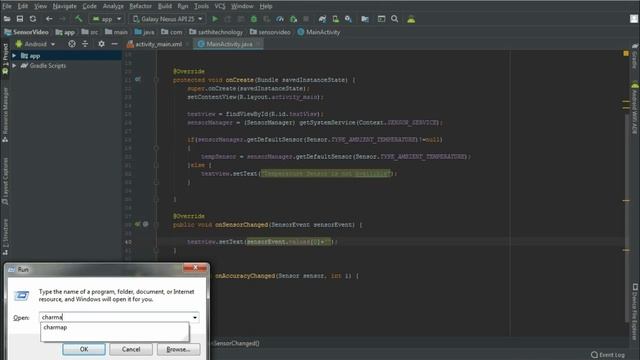640x360 pixels.
Task: Click Browse... in the Run dialog
Action: [178, 349]
